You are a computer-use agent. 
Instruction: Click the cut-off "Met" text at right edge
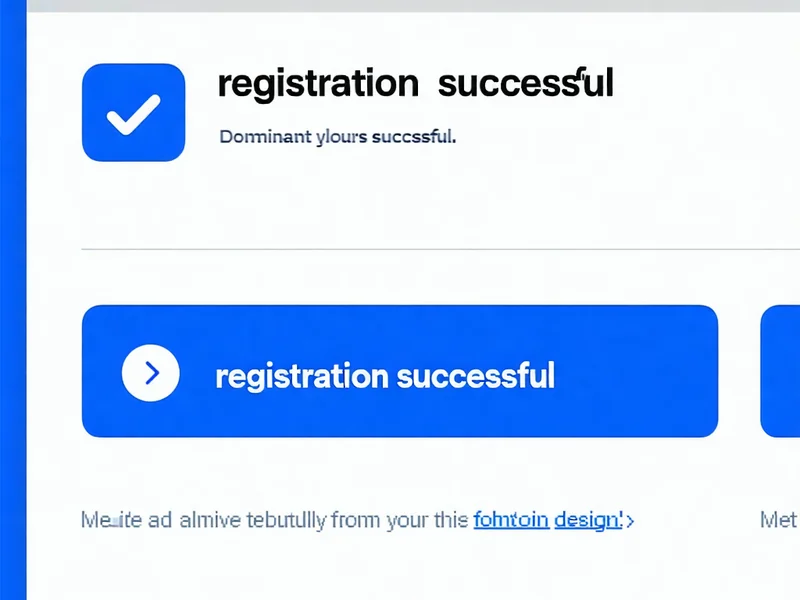(778, 520)
